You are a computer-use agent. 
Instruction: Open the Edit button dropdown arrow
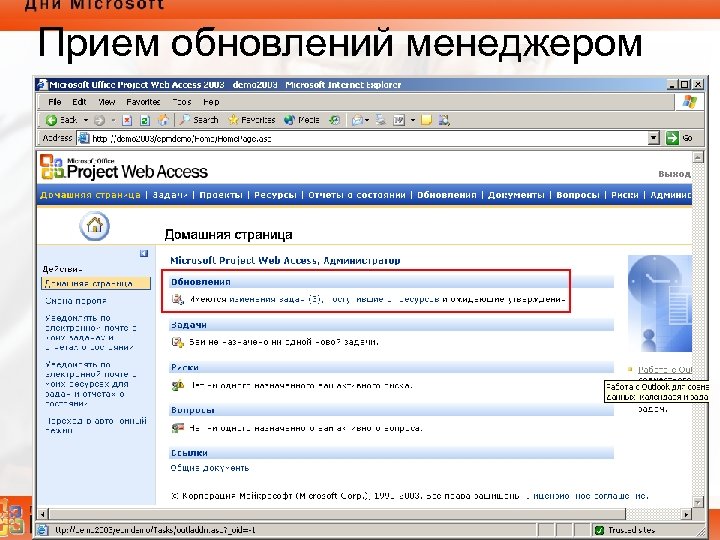413,120
